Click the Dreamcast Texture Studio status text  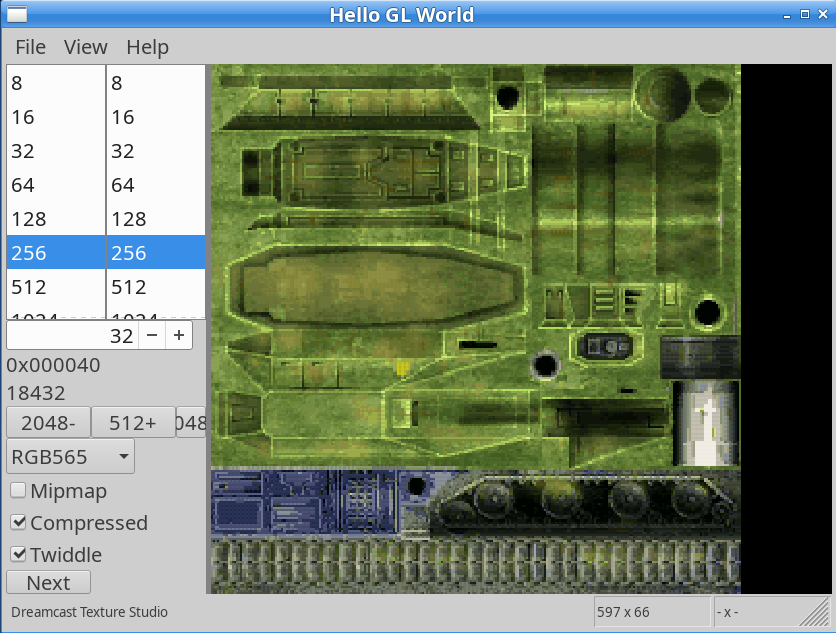pyautogui.click(x=90, y=612)
